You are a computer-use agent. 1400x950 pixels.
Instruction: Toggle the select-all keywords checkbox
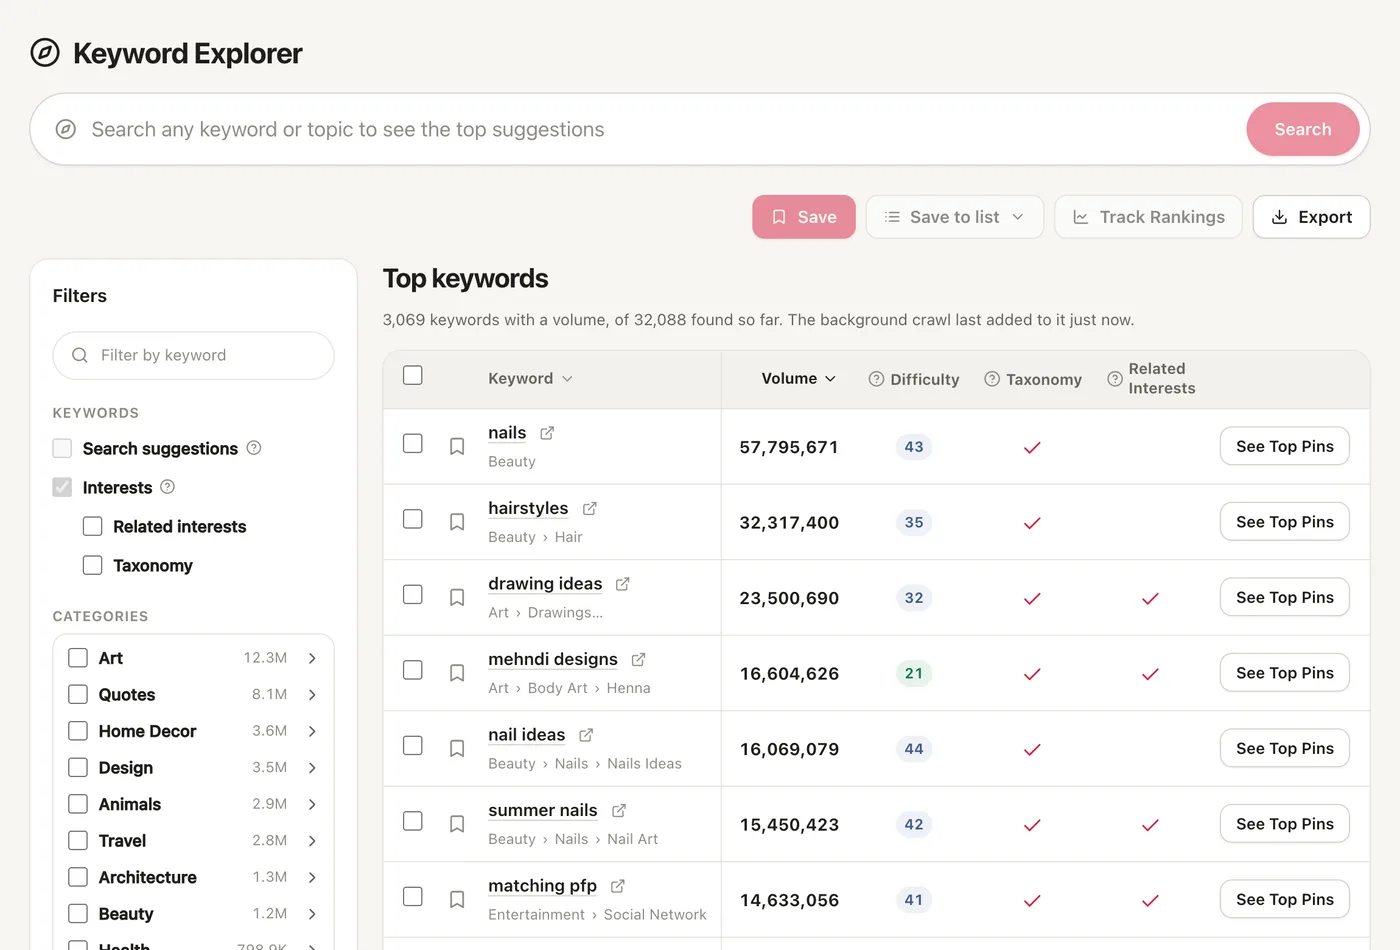(413, 375)
